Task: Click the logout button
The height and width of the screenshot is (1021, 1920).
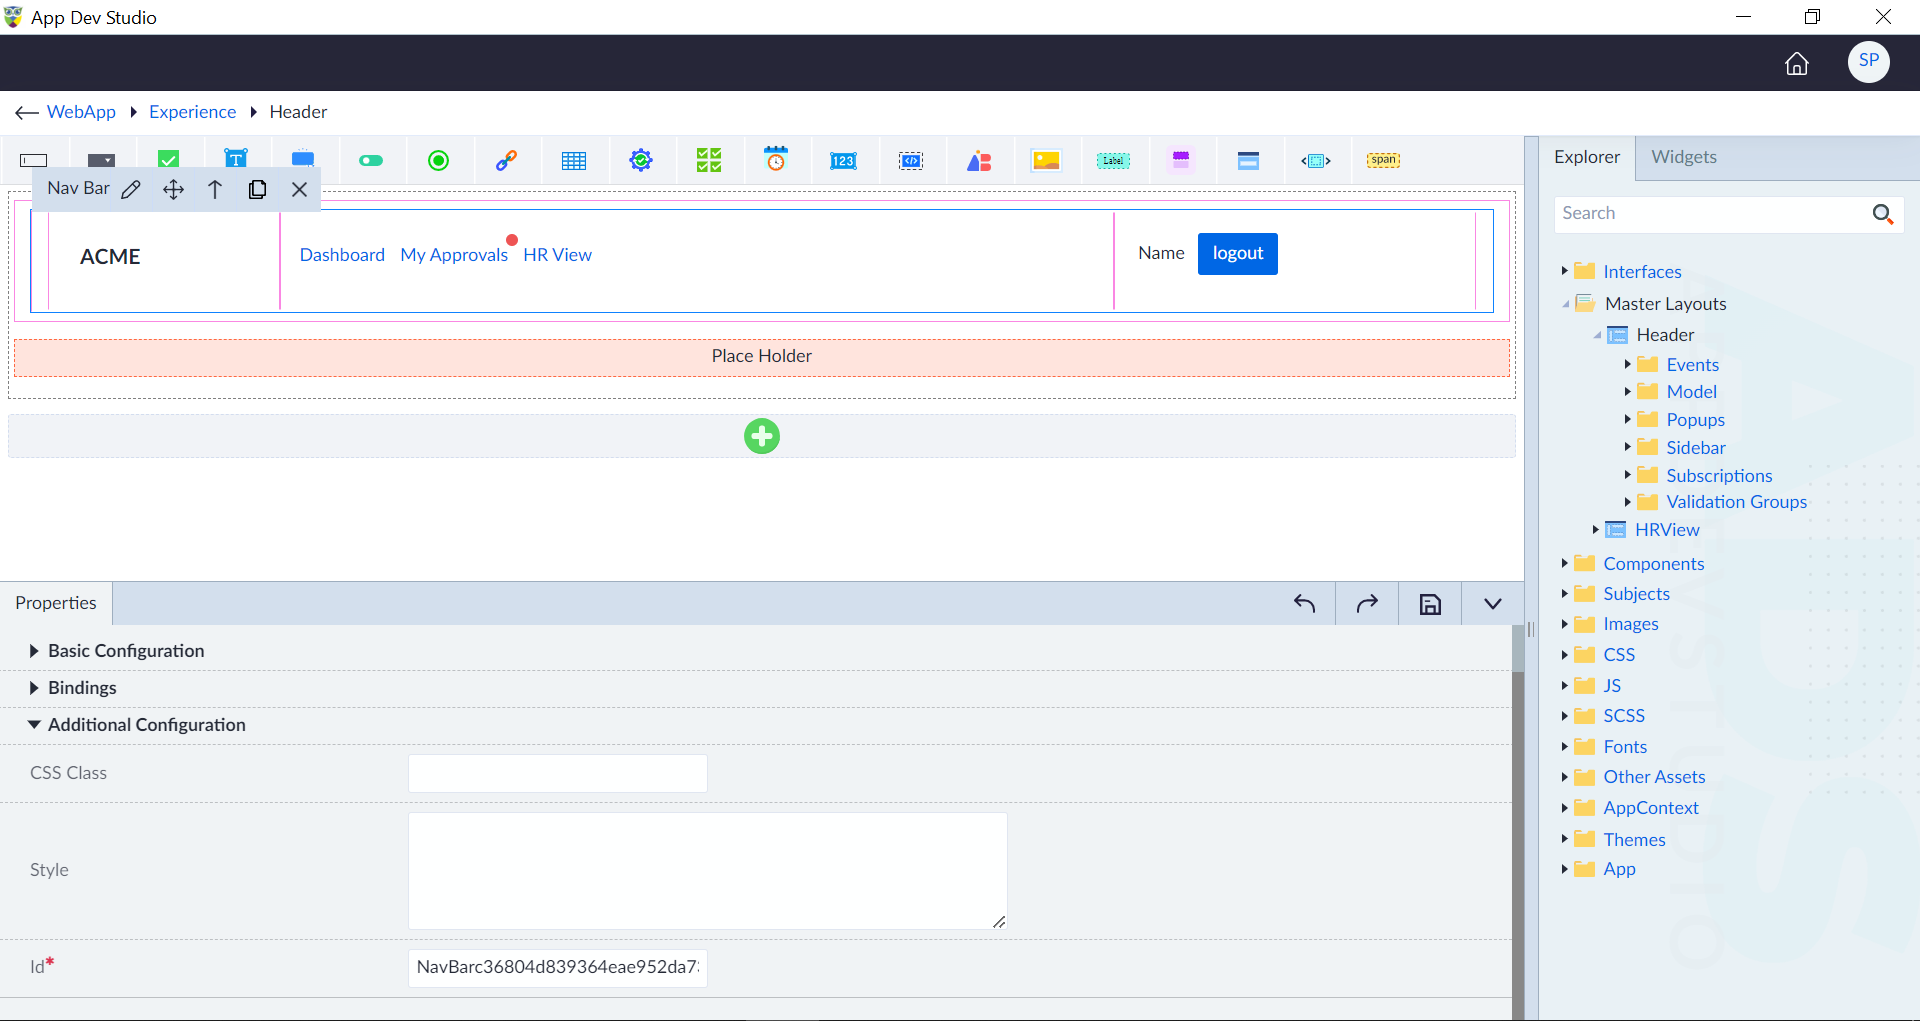Action: (x=1238, y=254)
